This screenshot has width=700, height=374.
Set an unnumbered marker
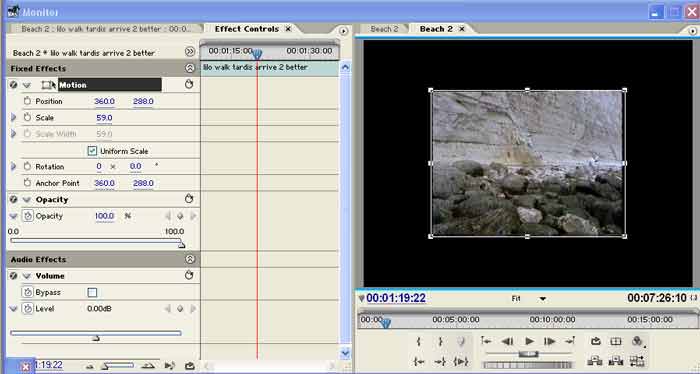point(461,341)
